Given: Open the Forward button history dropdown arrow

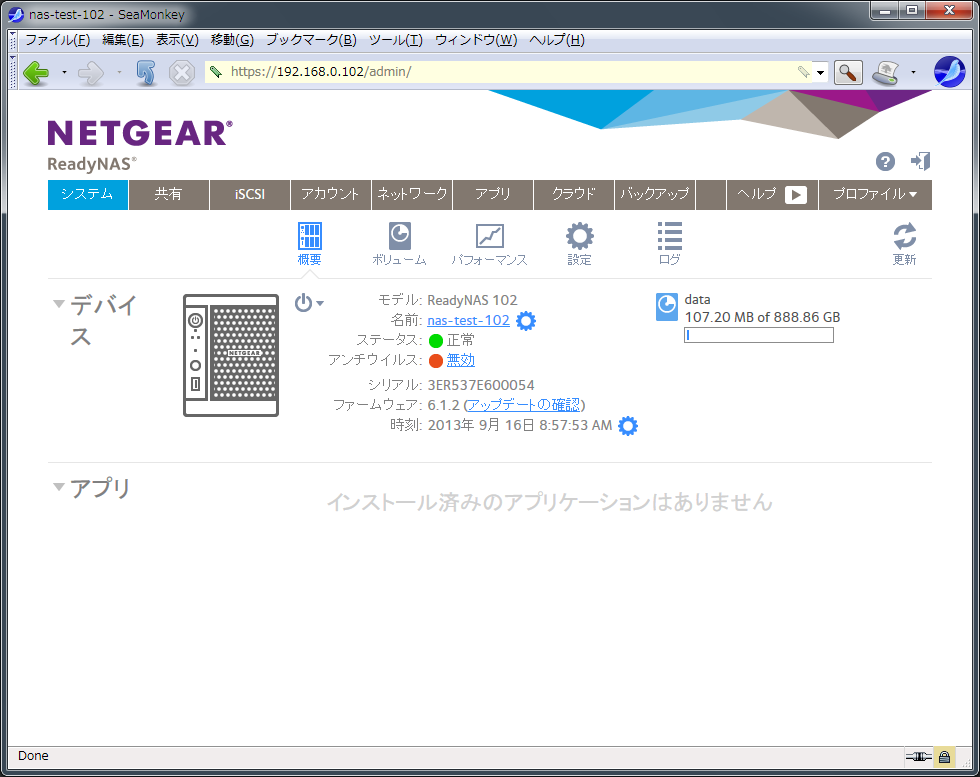Looking at the screenshot, I should pyautogui.click(x=119, y=73).
